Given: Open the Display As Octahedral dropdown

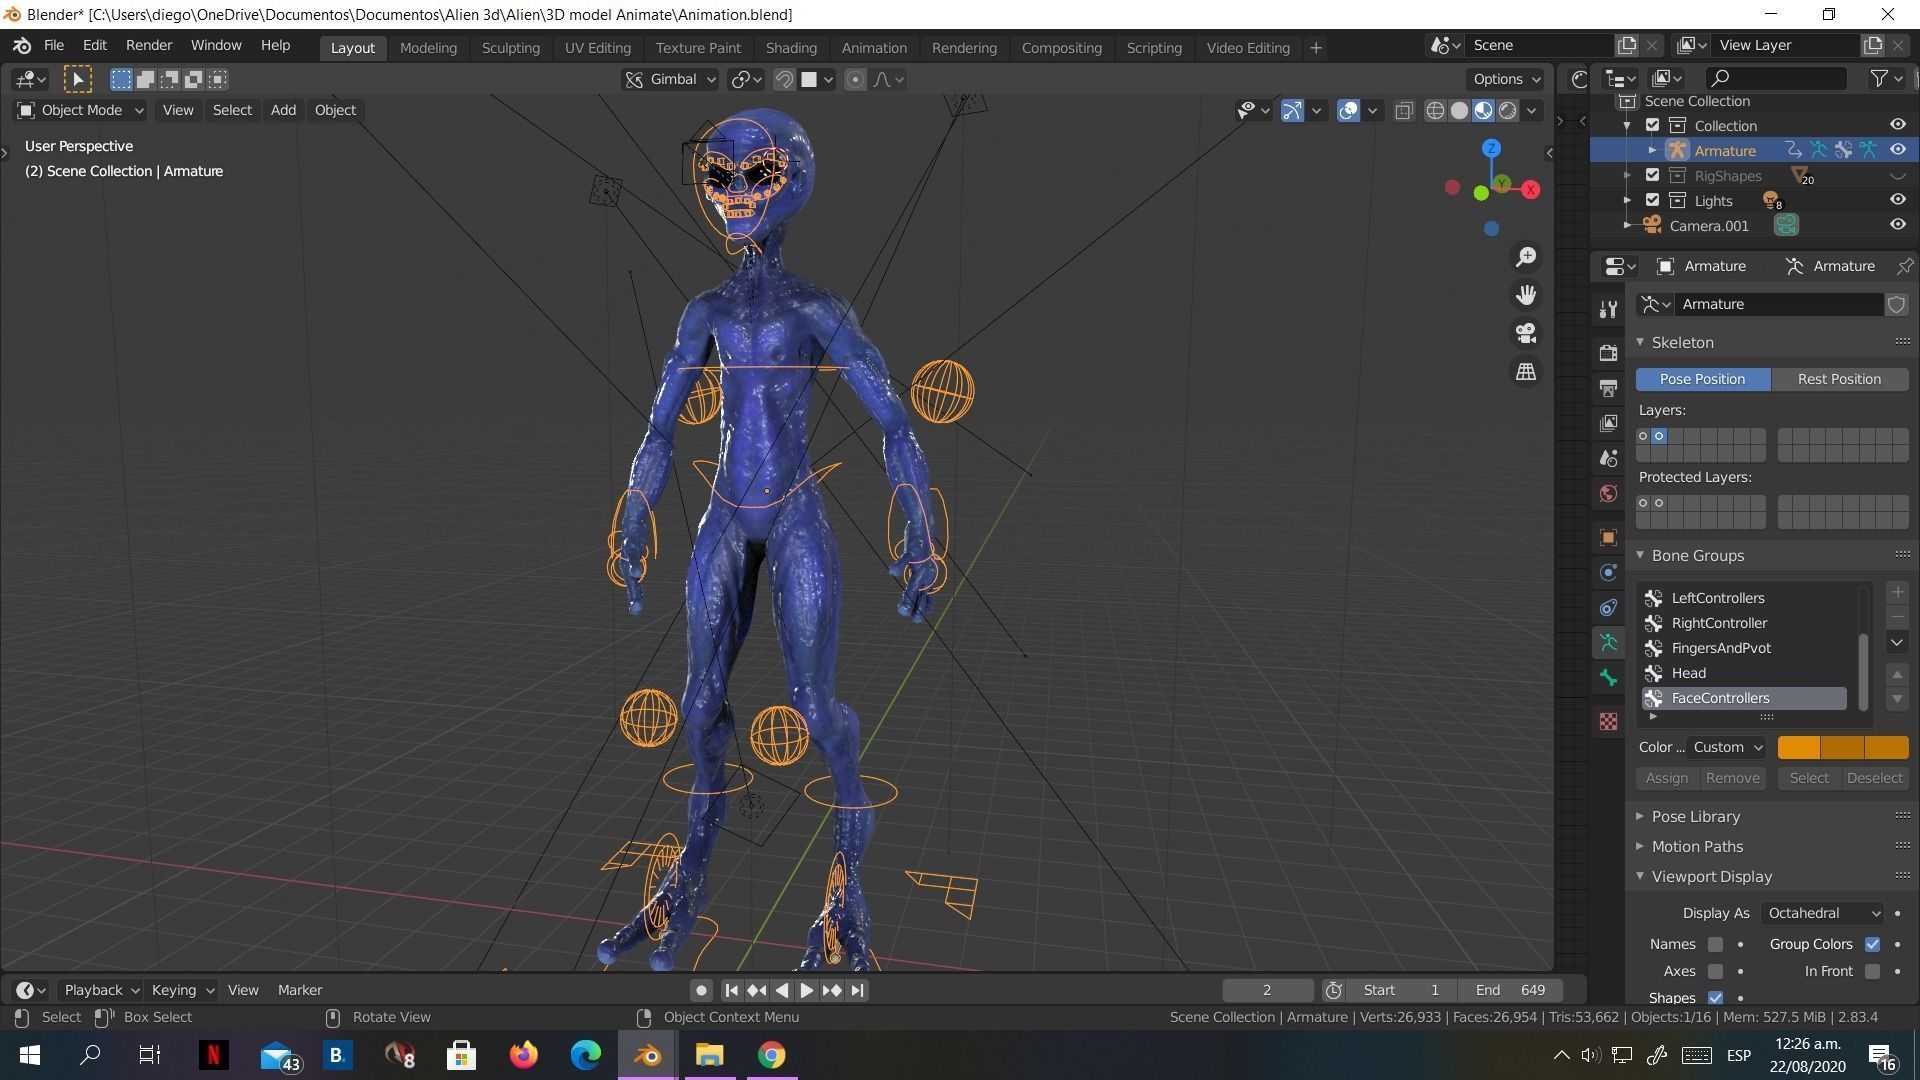Looking at the screenshot, I should click(x=1823, y=913).
